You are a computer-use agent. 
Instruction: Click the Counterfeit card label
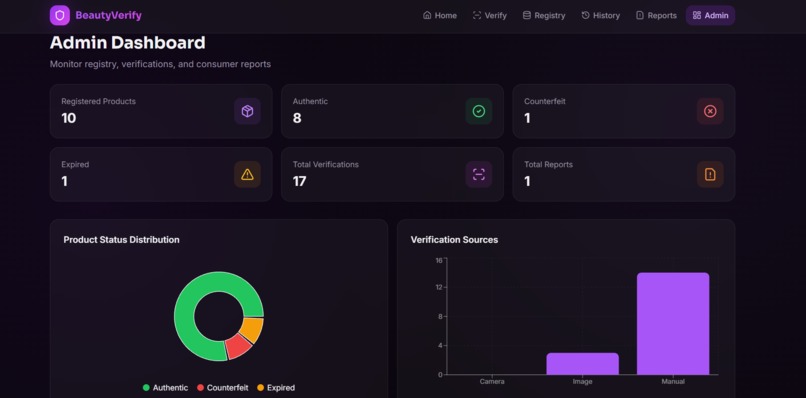(x=545, y=101)
